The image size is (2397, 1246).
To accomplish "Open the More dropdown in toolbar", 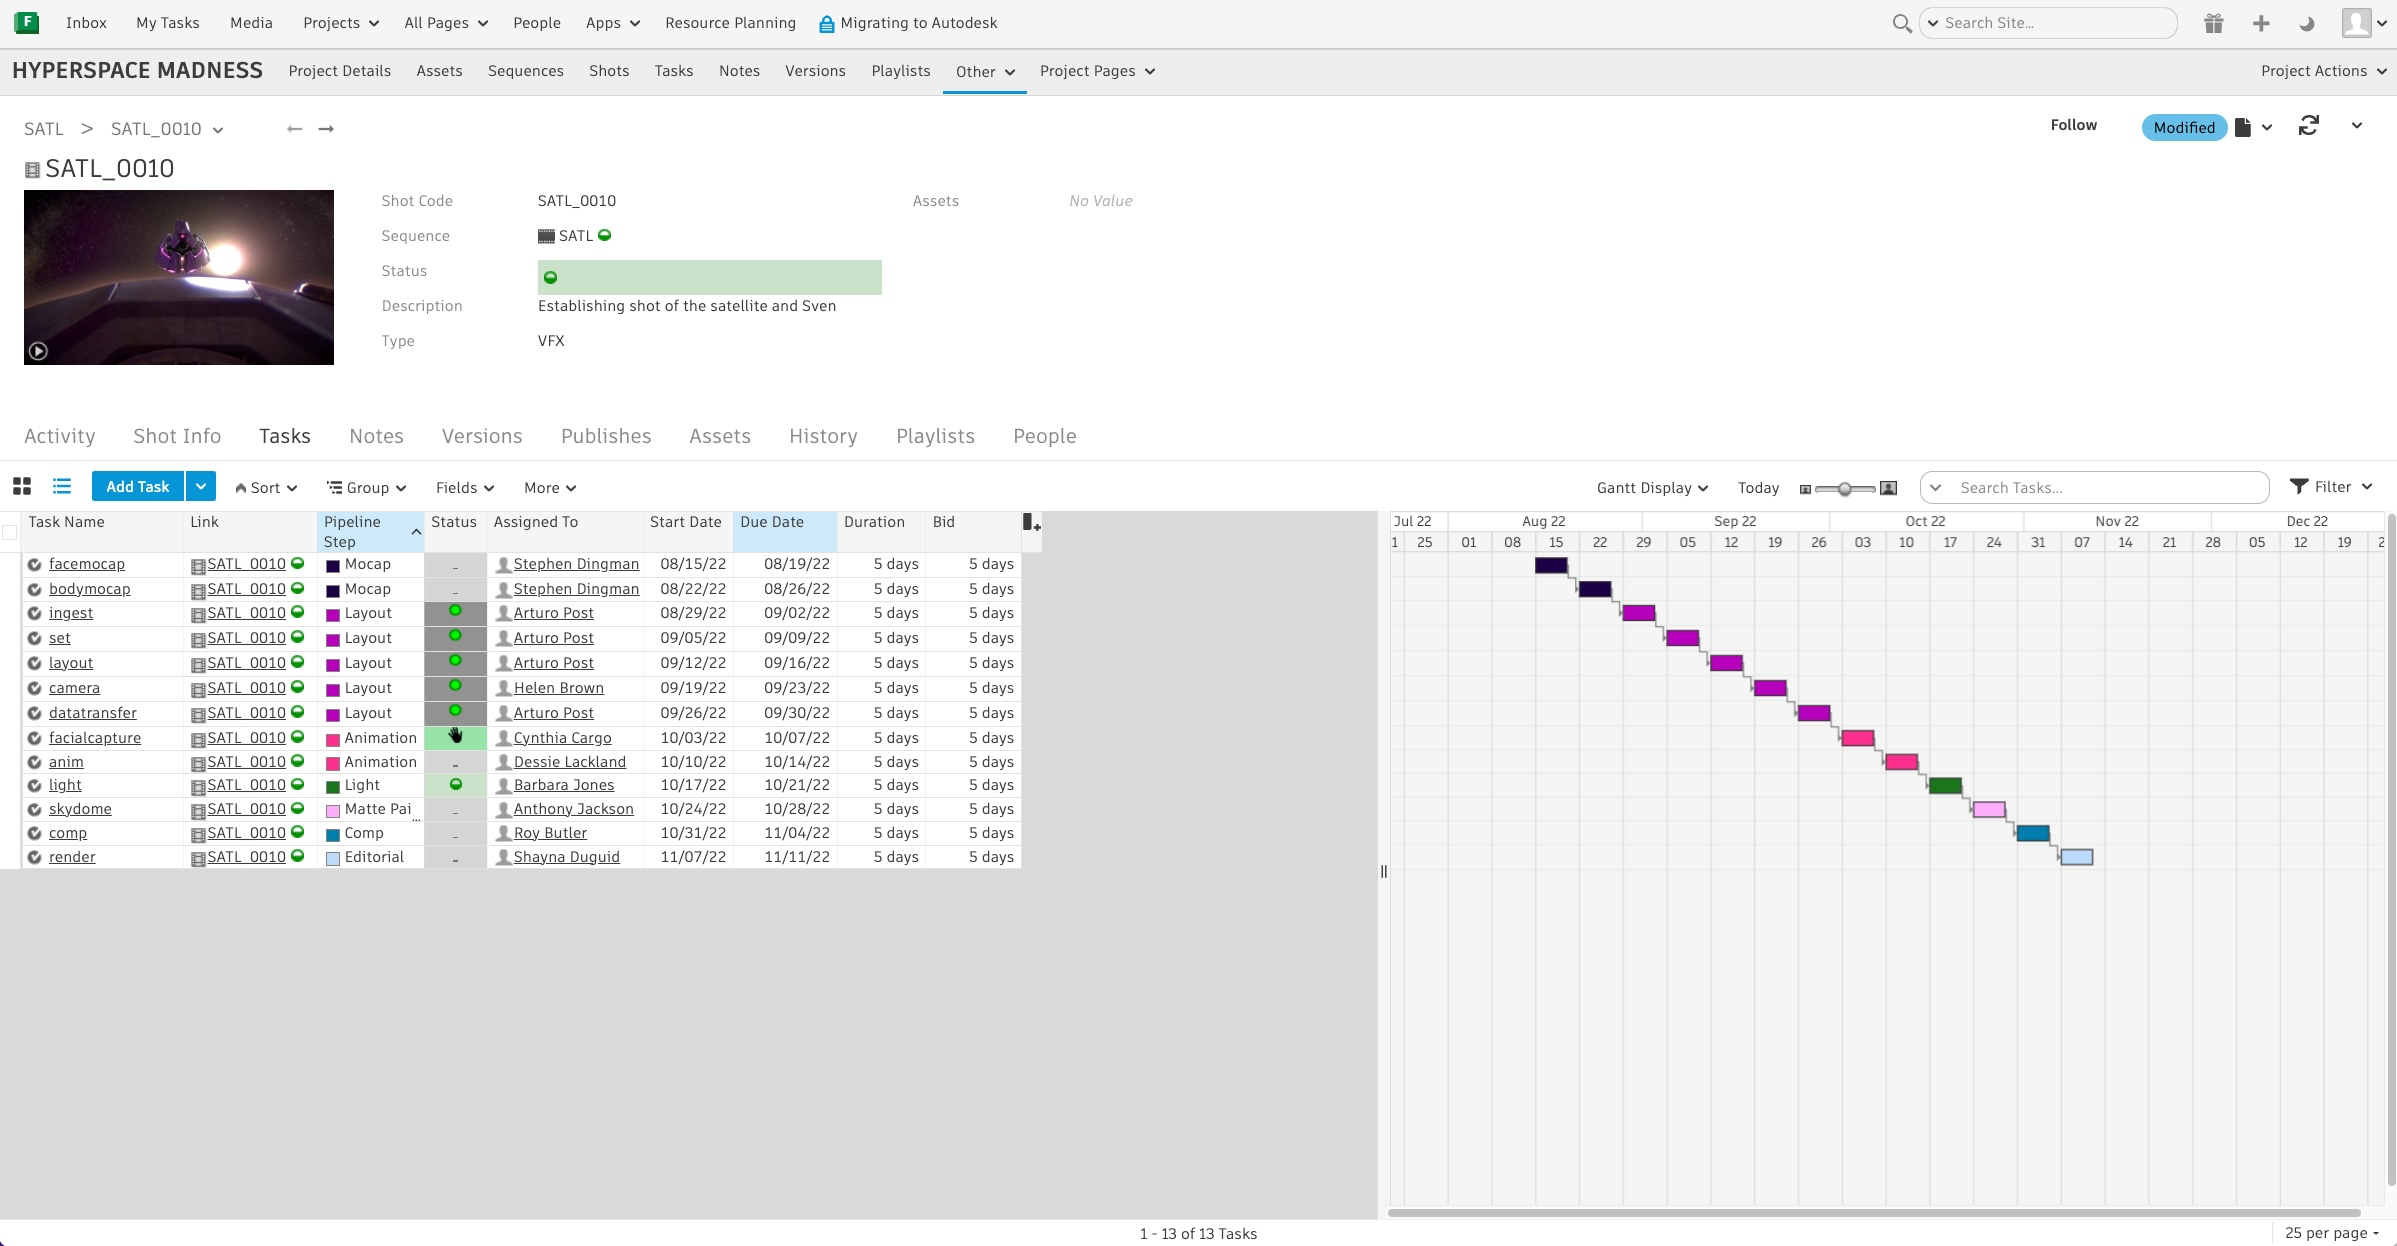I will (550, 488).
